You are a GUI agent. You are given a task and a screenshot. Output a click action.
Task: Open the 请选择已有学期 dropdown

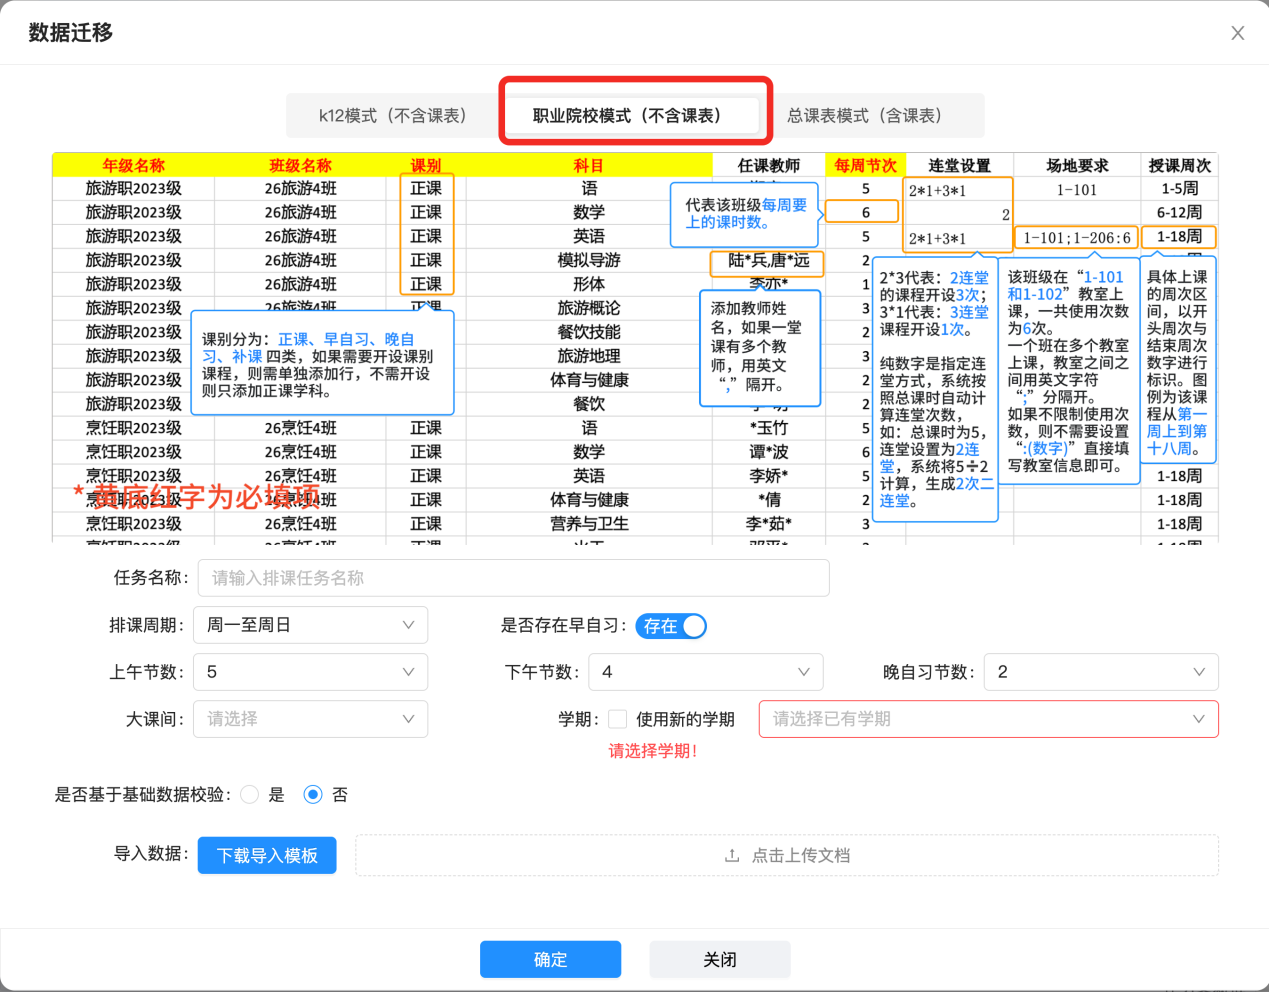point(988,719)
